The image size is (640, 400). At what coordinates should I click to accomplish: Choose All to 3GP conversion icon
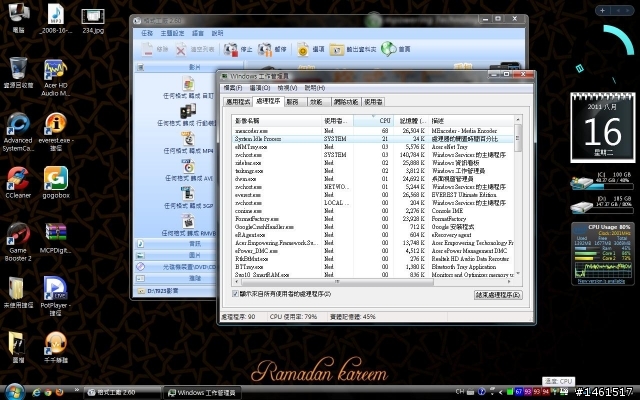188,194
